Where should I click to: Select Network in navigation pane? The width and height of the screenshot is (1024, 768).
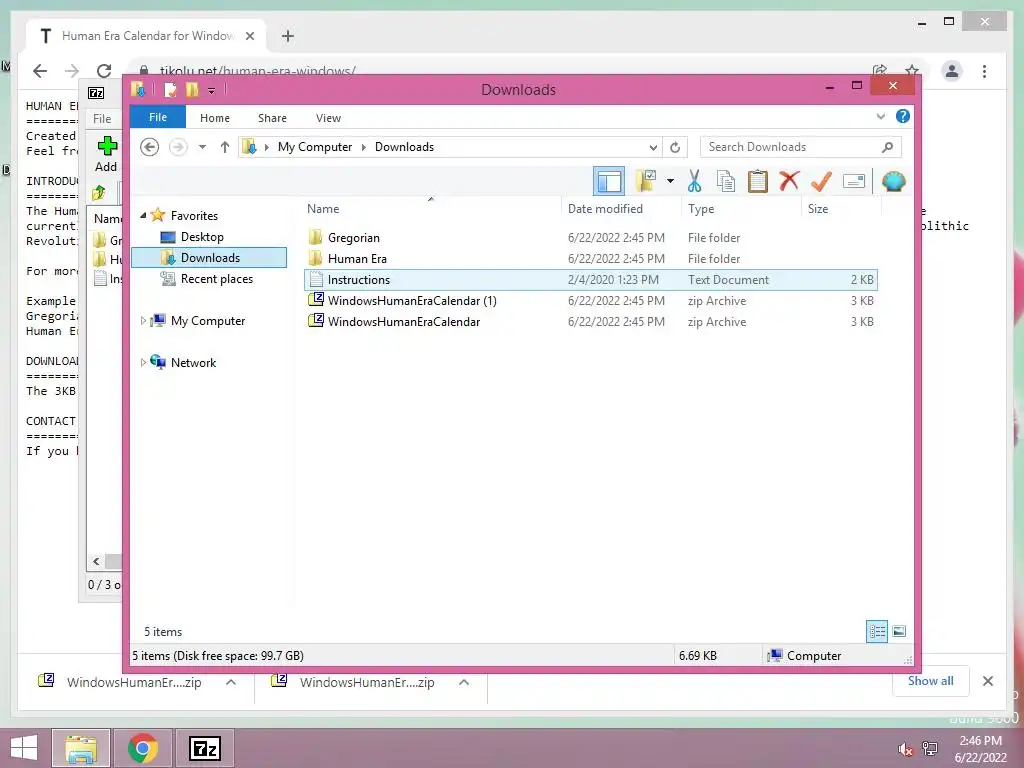click(193, 362)
